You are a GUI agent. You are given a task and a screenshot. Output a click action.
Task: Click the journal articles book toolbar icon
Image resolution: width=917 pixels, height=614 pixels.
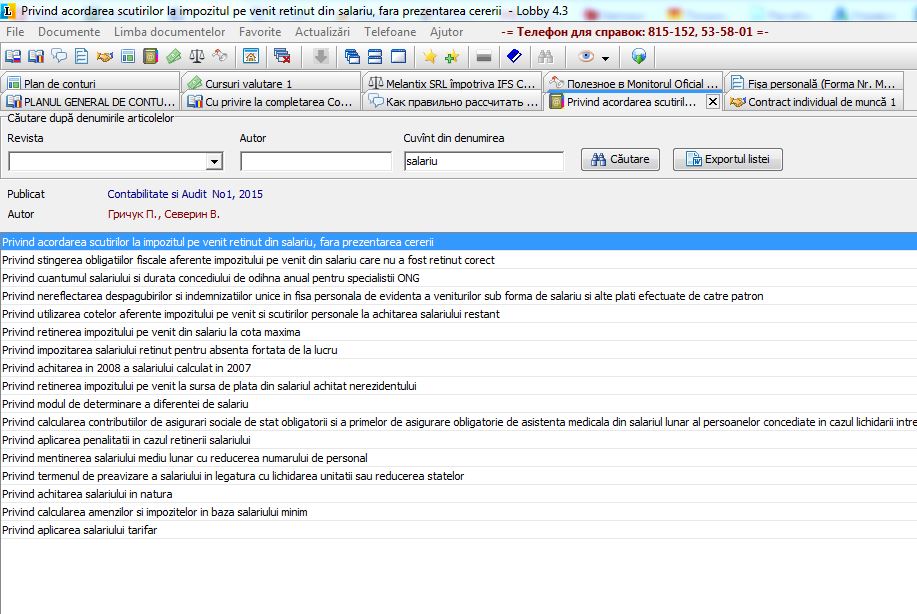pyautogui.click(x=150, y=57)
